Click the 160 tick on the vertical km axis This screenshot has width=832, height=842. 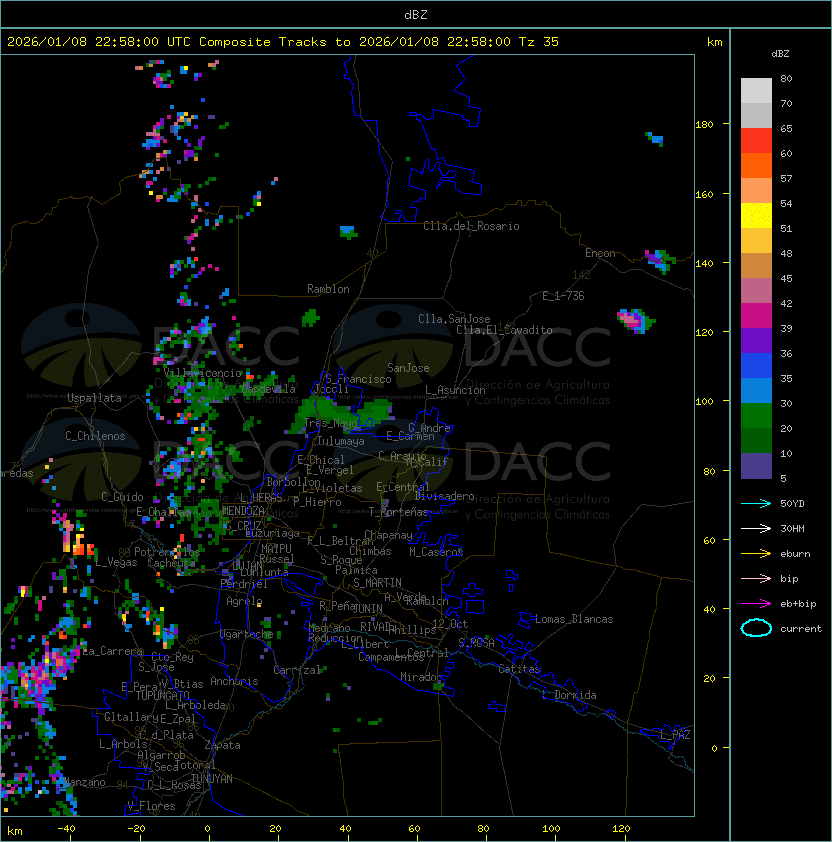coord(704,194)
